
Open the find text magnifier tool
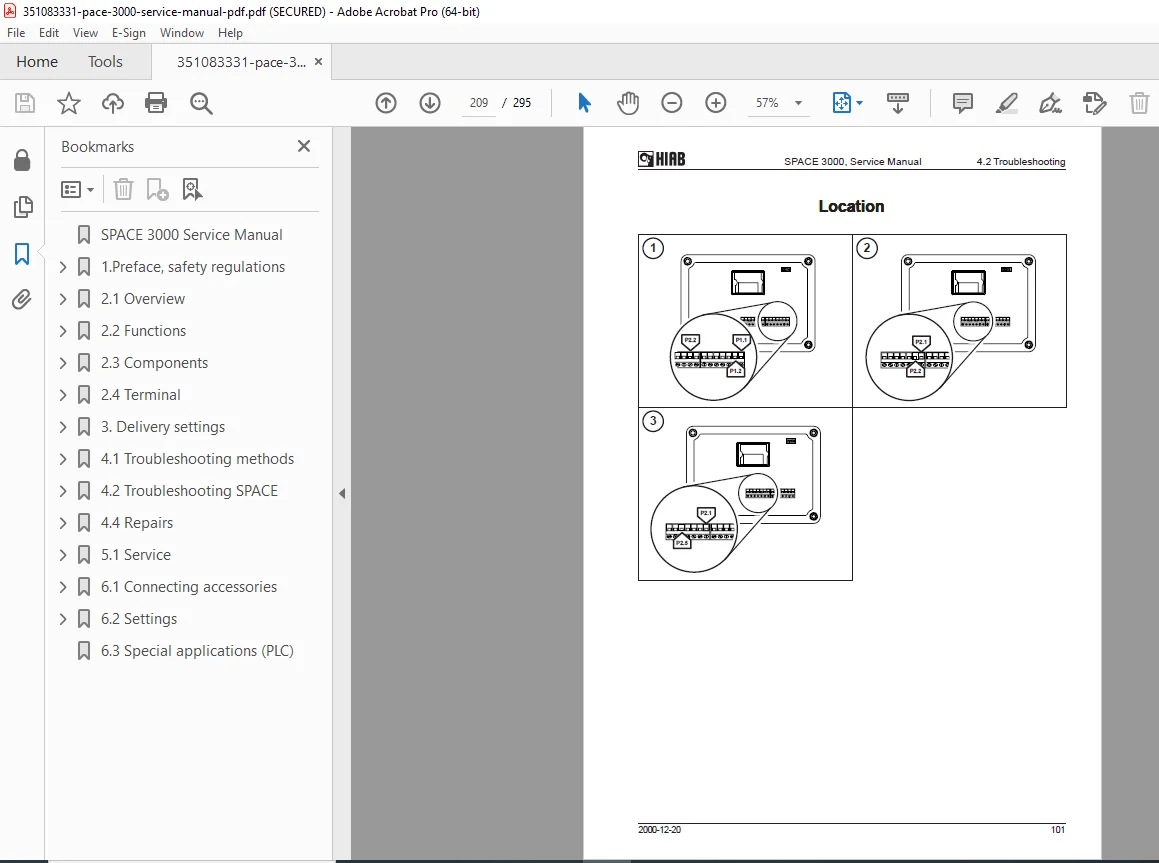coord(201,103)
